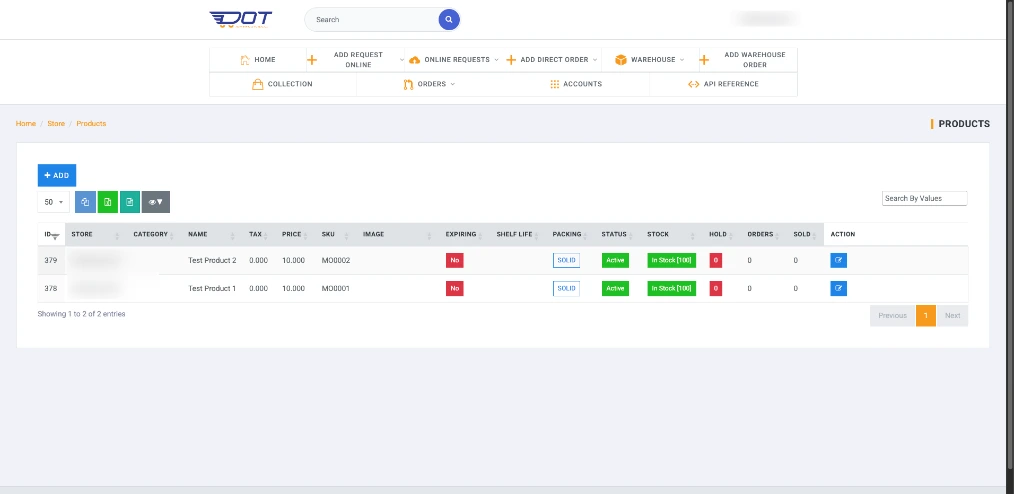Click the teal CSV export icon button
The height and width of the screenshot is (494, 1014).
(129, 202)
